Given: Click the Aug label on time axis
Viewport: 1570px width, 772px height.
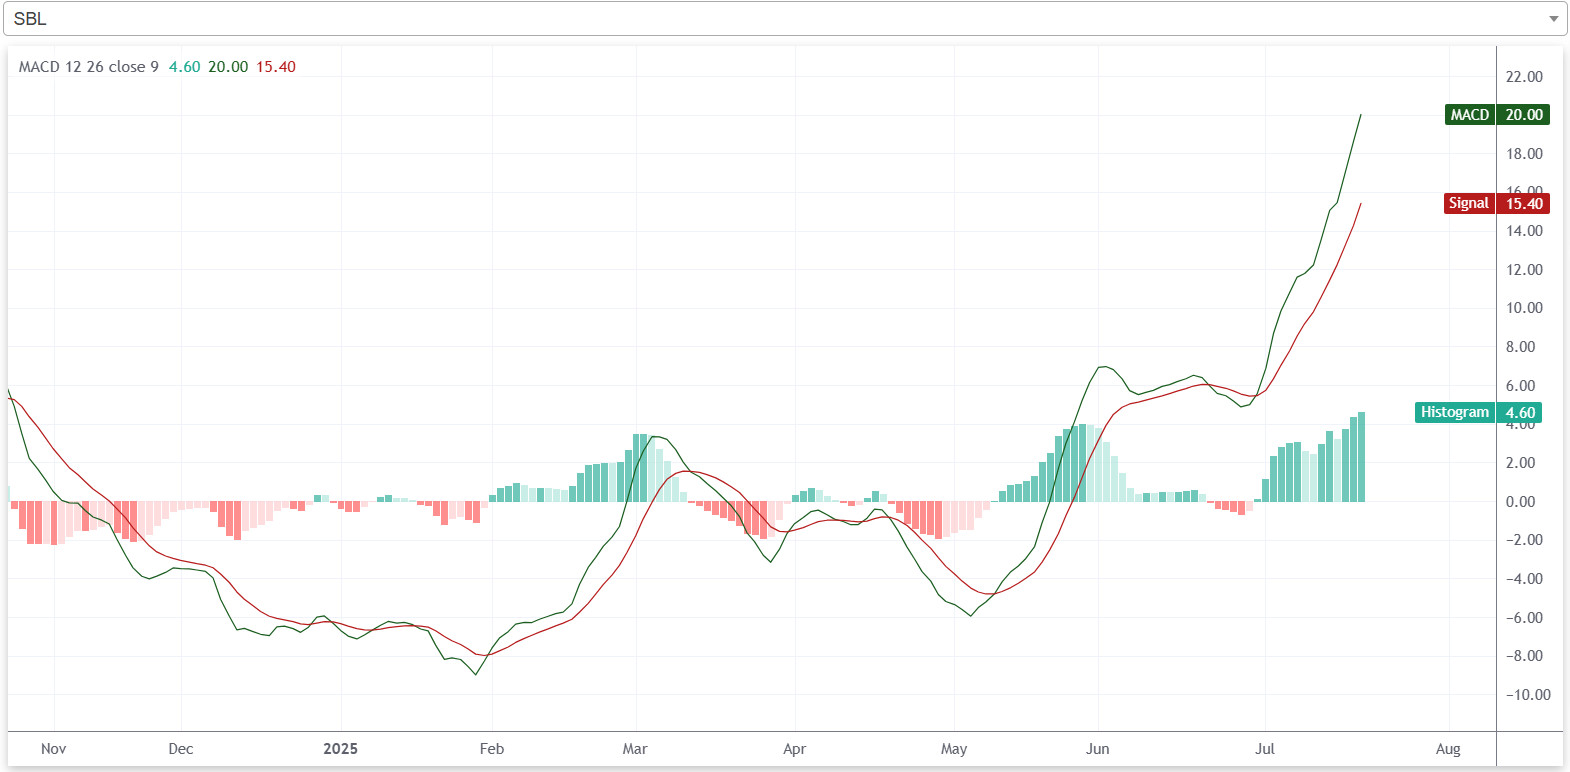Looking at the screenshot, I should [x=1448, y=749].
